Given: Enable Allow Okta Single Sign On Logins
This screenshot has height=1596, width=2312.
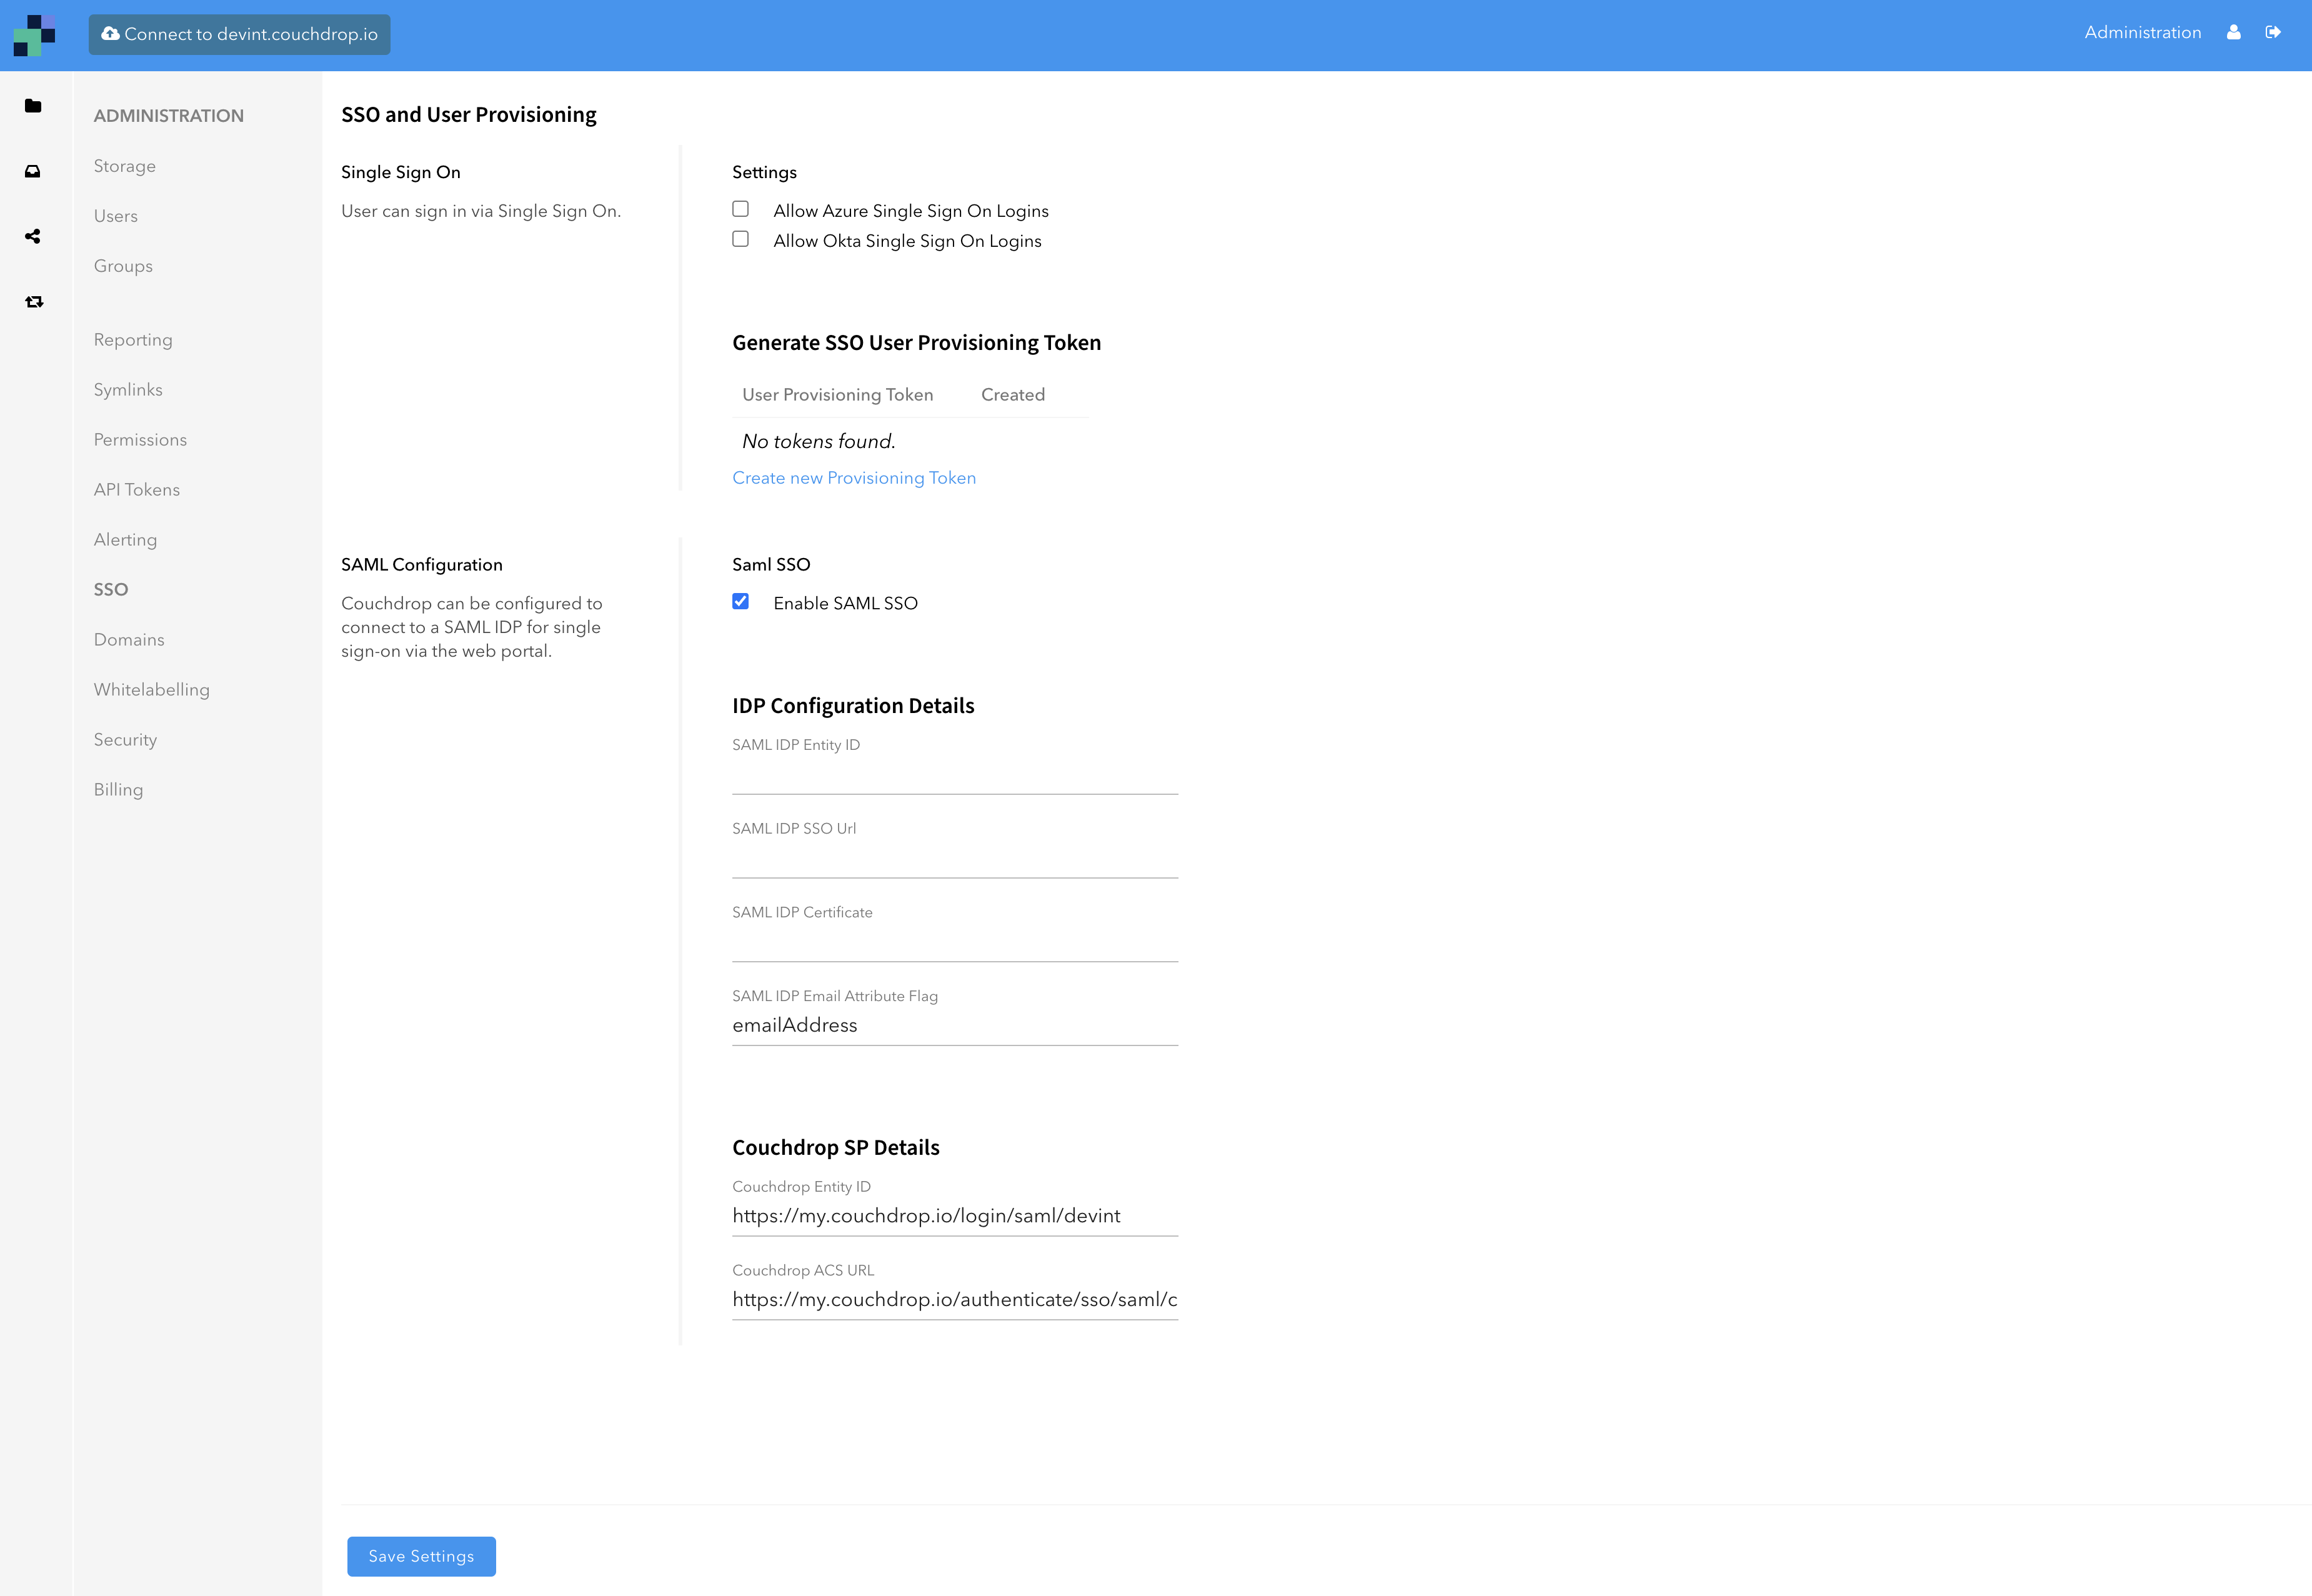Looking at the screenshot, I should coord(740,239).
